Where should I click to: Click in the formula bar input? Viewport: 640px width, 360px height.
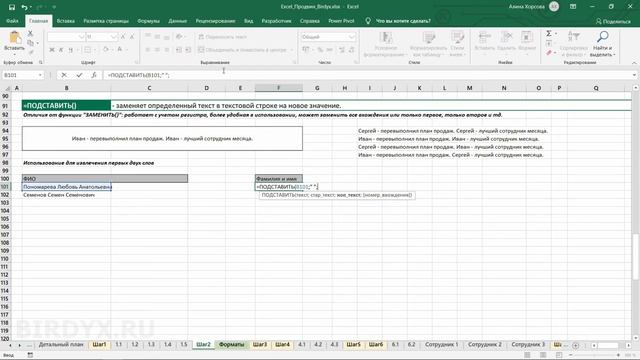point(367,75)
